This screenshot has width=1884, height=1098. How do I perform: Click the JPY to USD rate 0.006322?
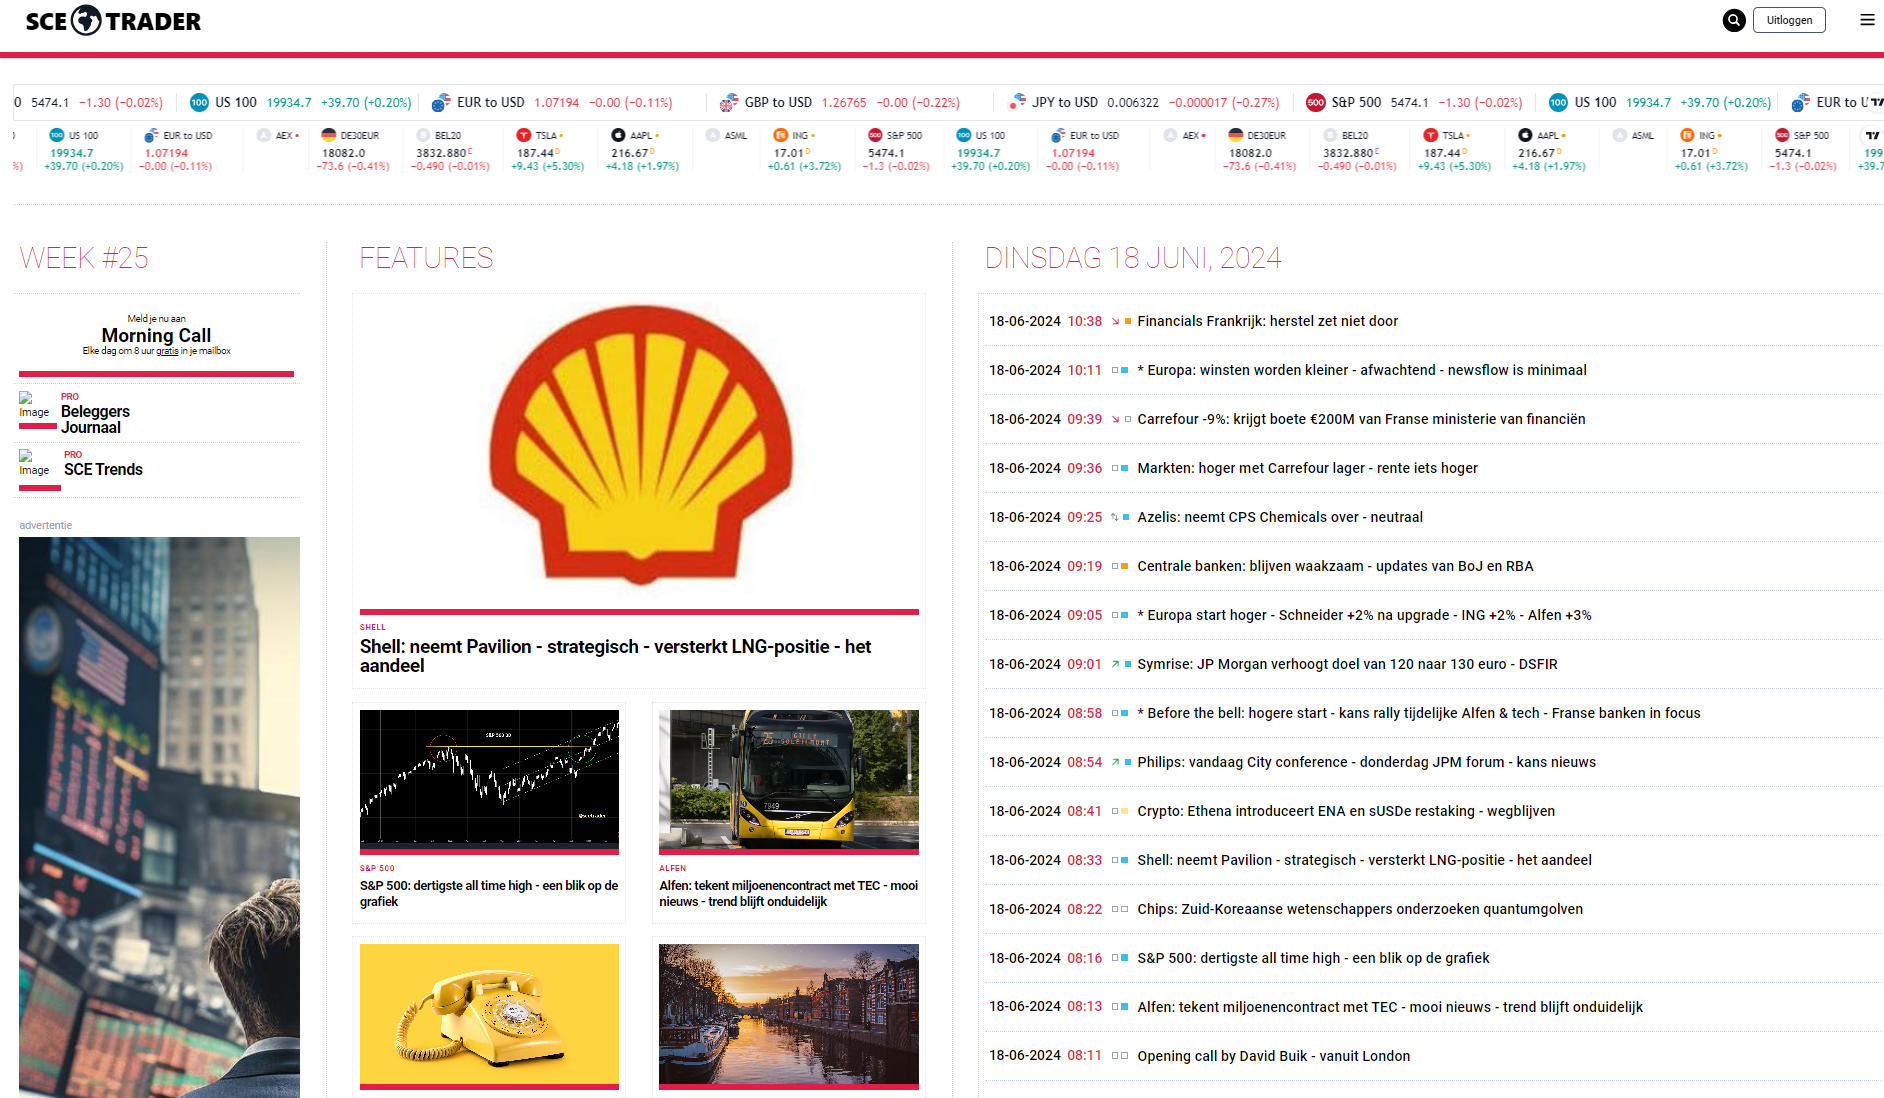[x=1133, y=102]
